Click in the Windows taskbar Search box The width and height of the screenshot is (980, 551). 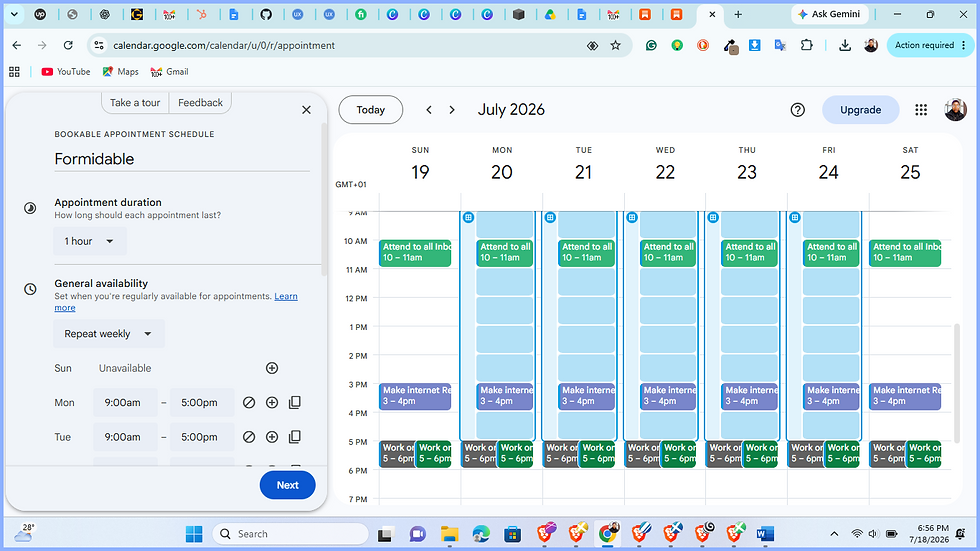click(x=290, y=534)
